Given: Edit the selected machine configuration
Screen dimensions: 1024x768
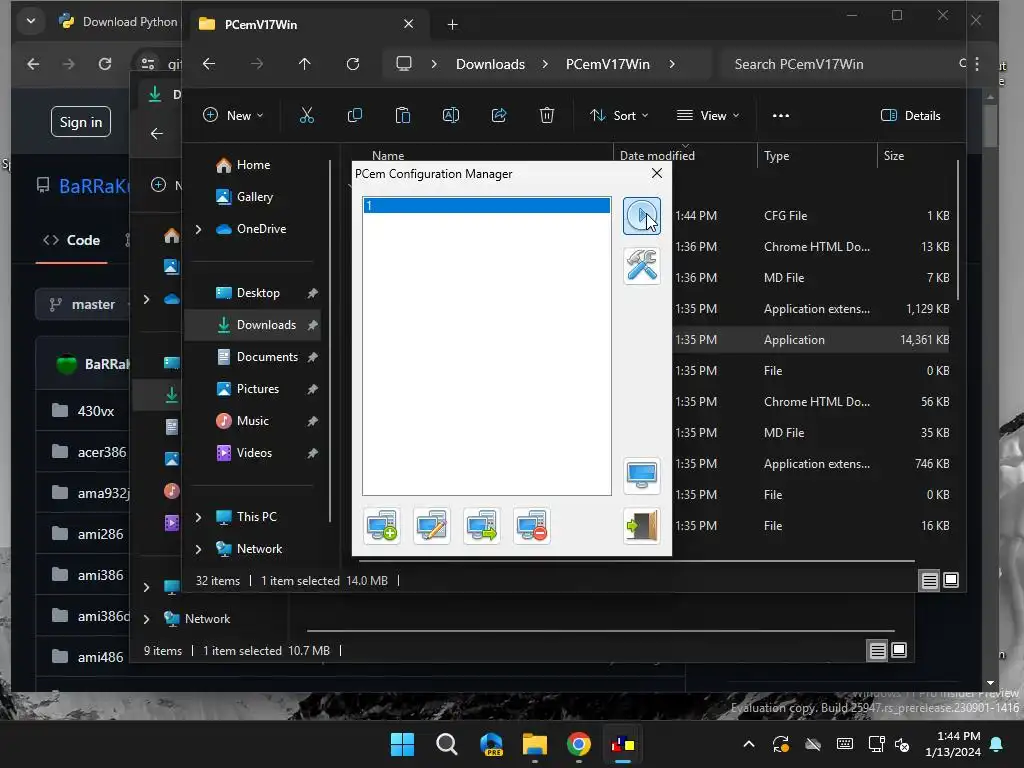Looking at the screenshot, I should pos(432,526).
